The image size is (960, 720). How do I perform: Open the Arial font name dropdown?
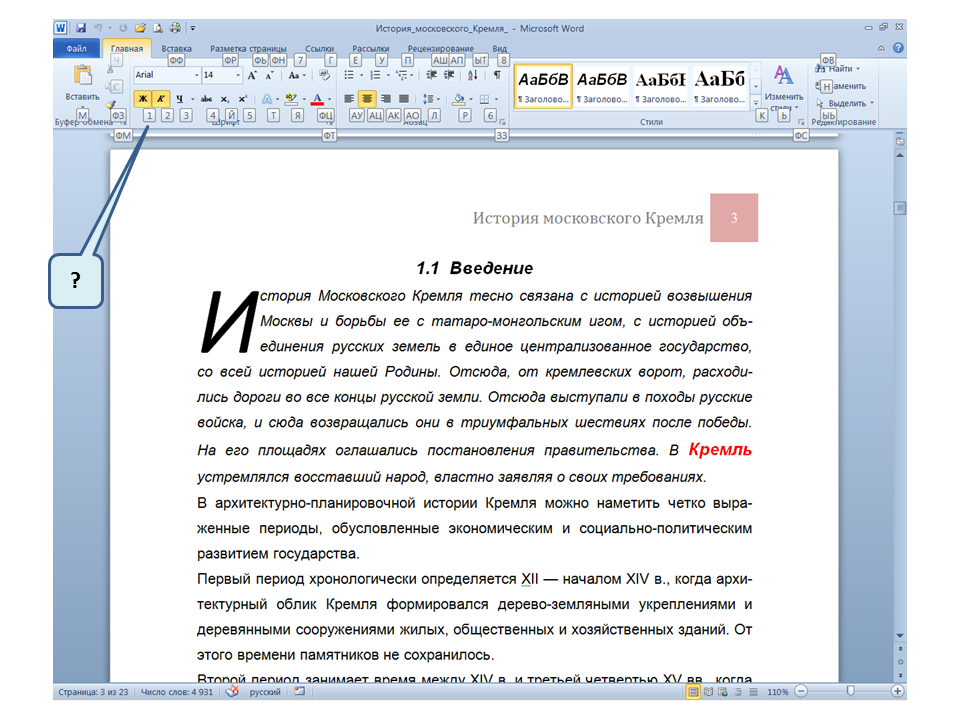click(196, 75)
